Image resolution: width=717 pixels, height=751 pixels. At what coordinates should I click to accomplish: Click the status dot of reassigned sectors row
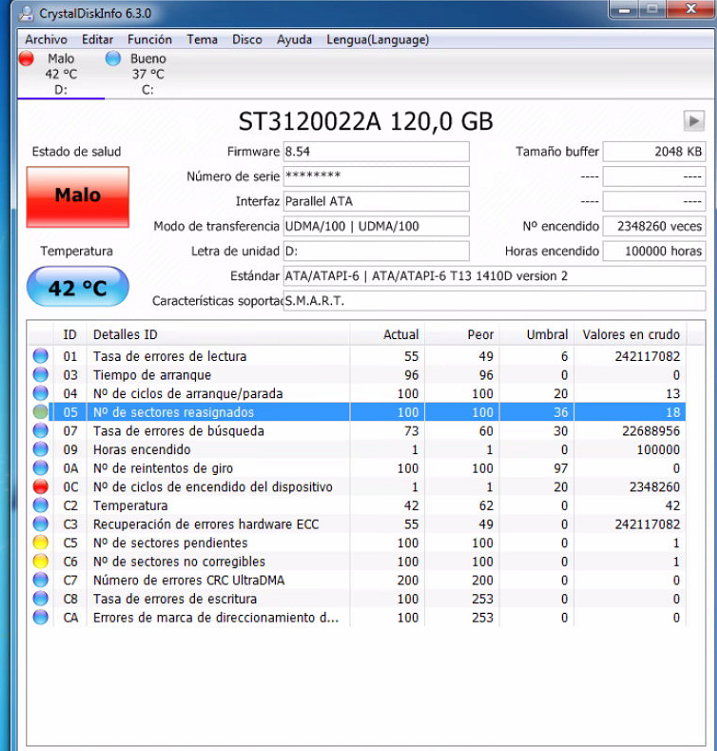tap(40, 412)
